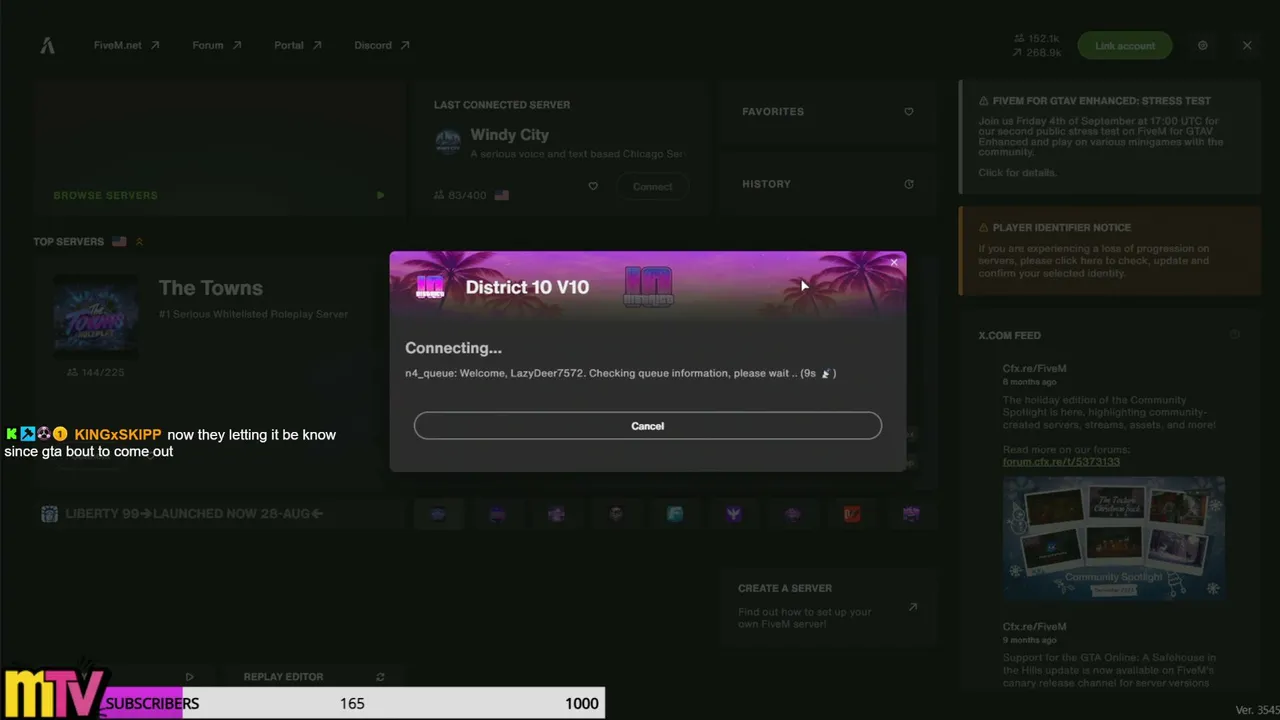The height and width of the screenshot is (720, 1280).
Task: Select The Towns server title
Action: click(211, 288)
